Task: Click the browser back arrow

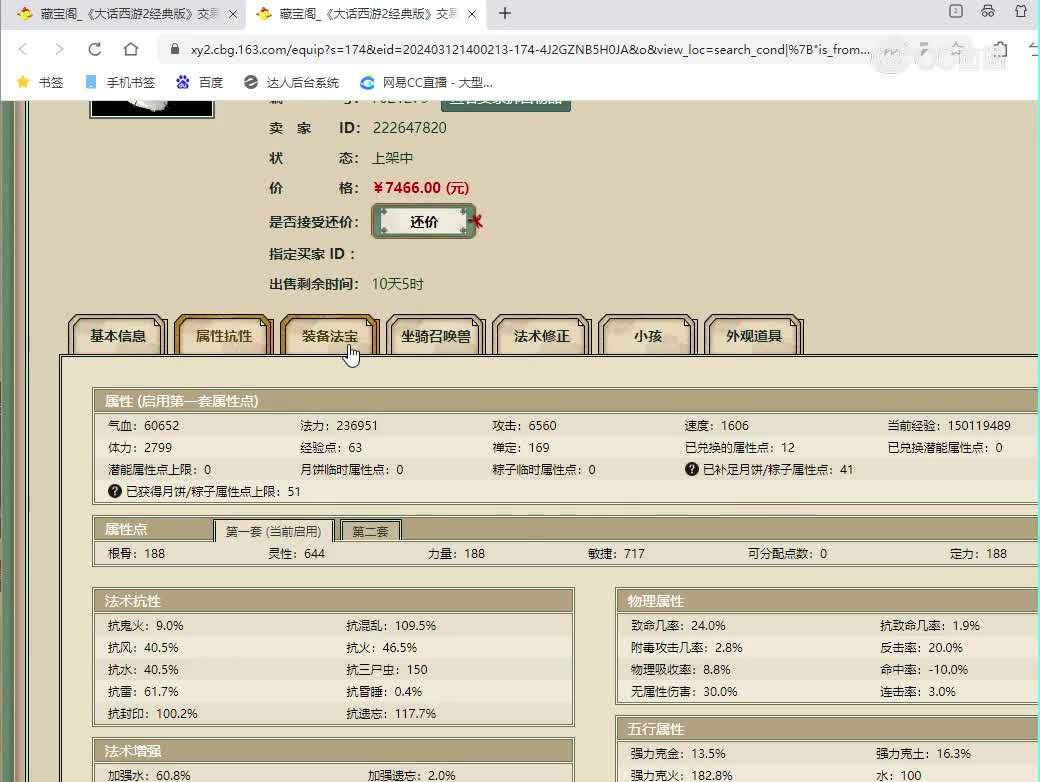Action: point(23,49)
